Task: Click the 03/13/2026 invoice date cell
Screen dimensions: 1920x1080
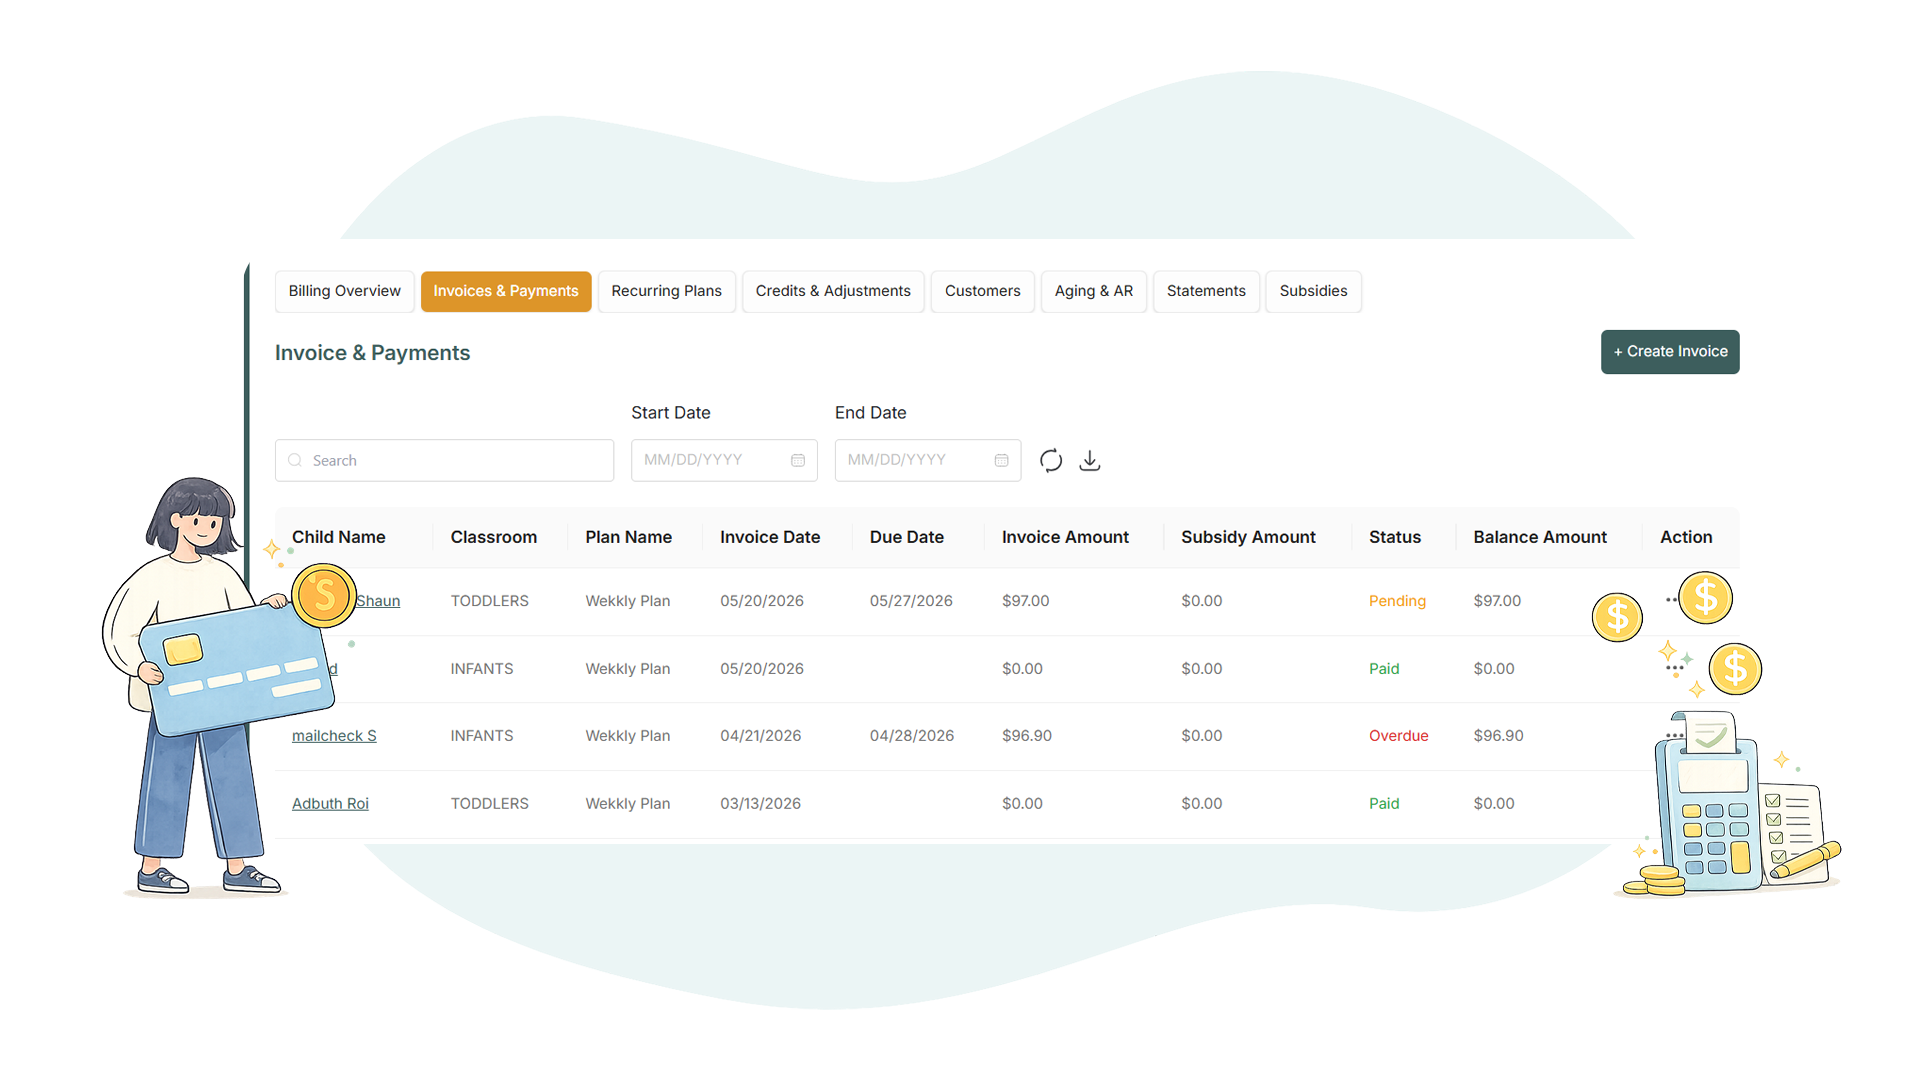Action: (x=760, y=804)
